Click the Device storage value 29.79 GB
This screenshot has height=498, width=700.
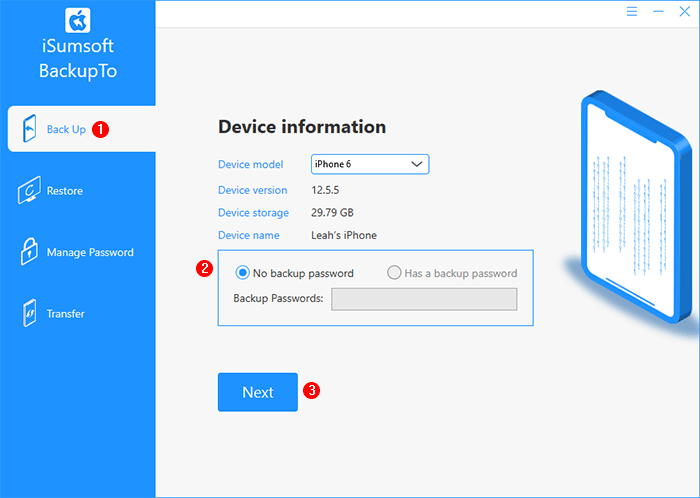(x=332, y=212)
